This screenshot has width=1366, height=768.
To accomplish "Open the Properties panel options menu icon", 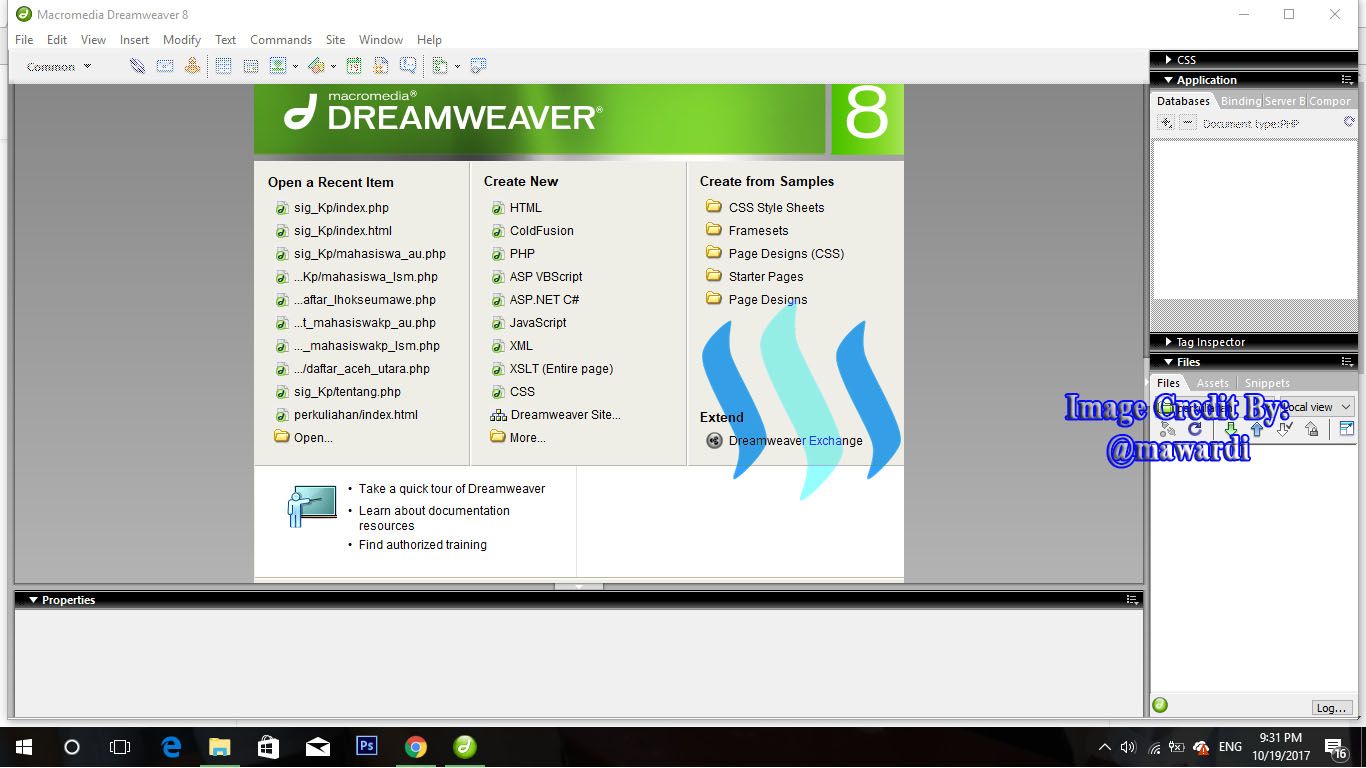I will point(1132,600).
